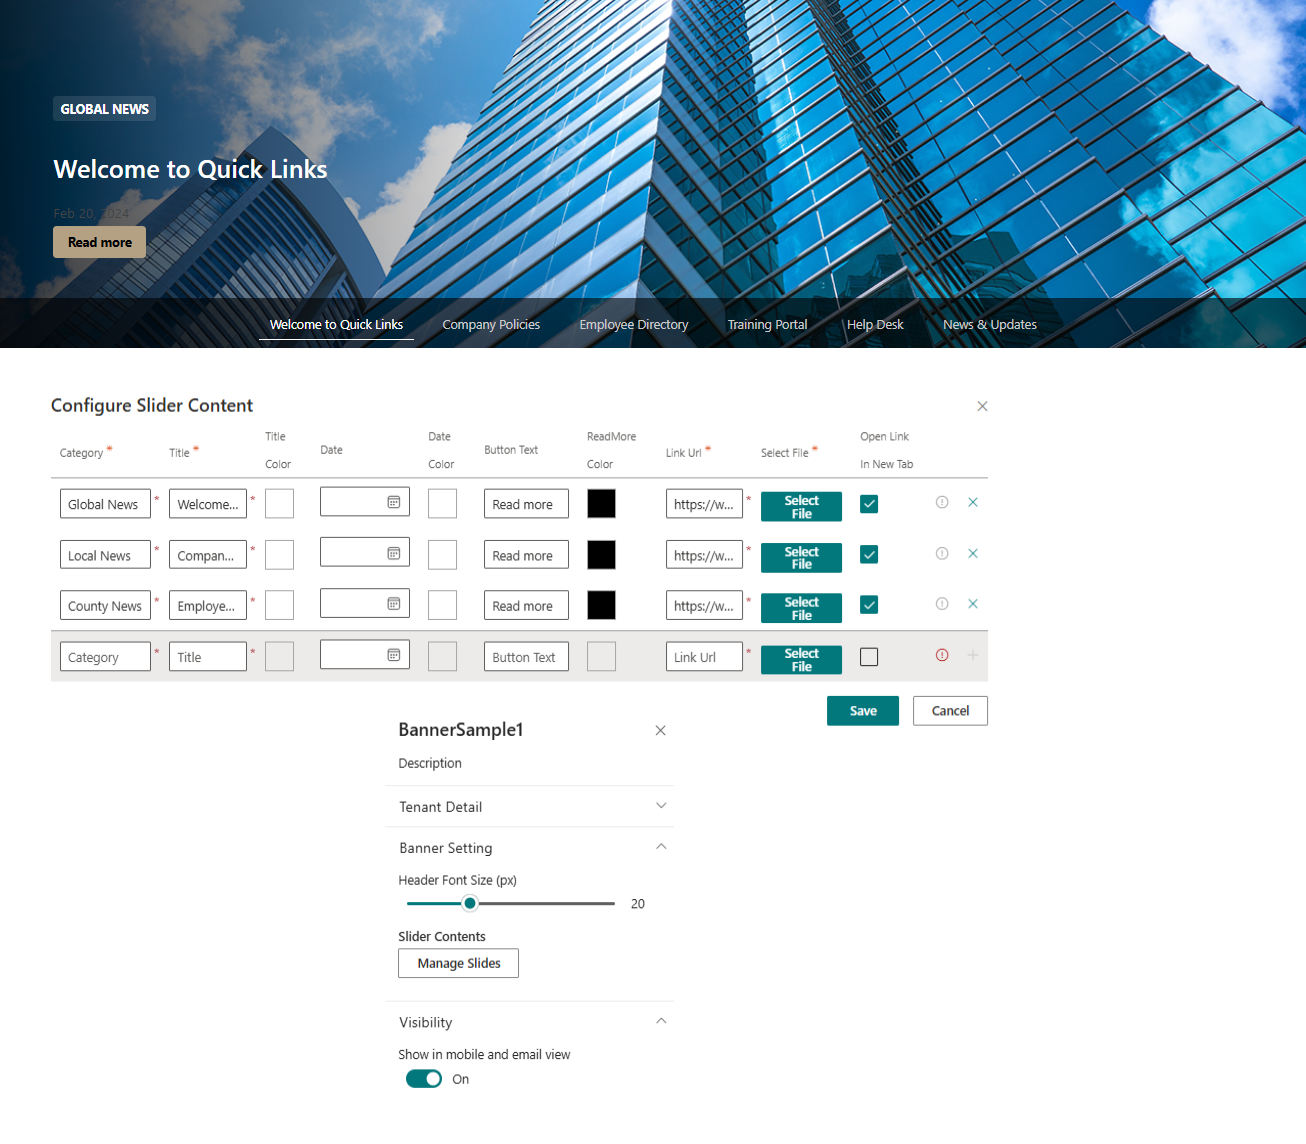Click the Link Url field in the empty row
The image size is (1306, 1144).
click(x=704, y=656)
